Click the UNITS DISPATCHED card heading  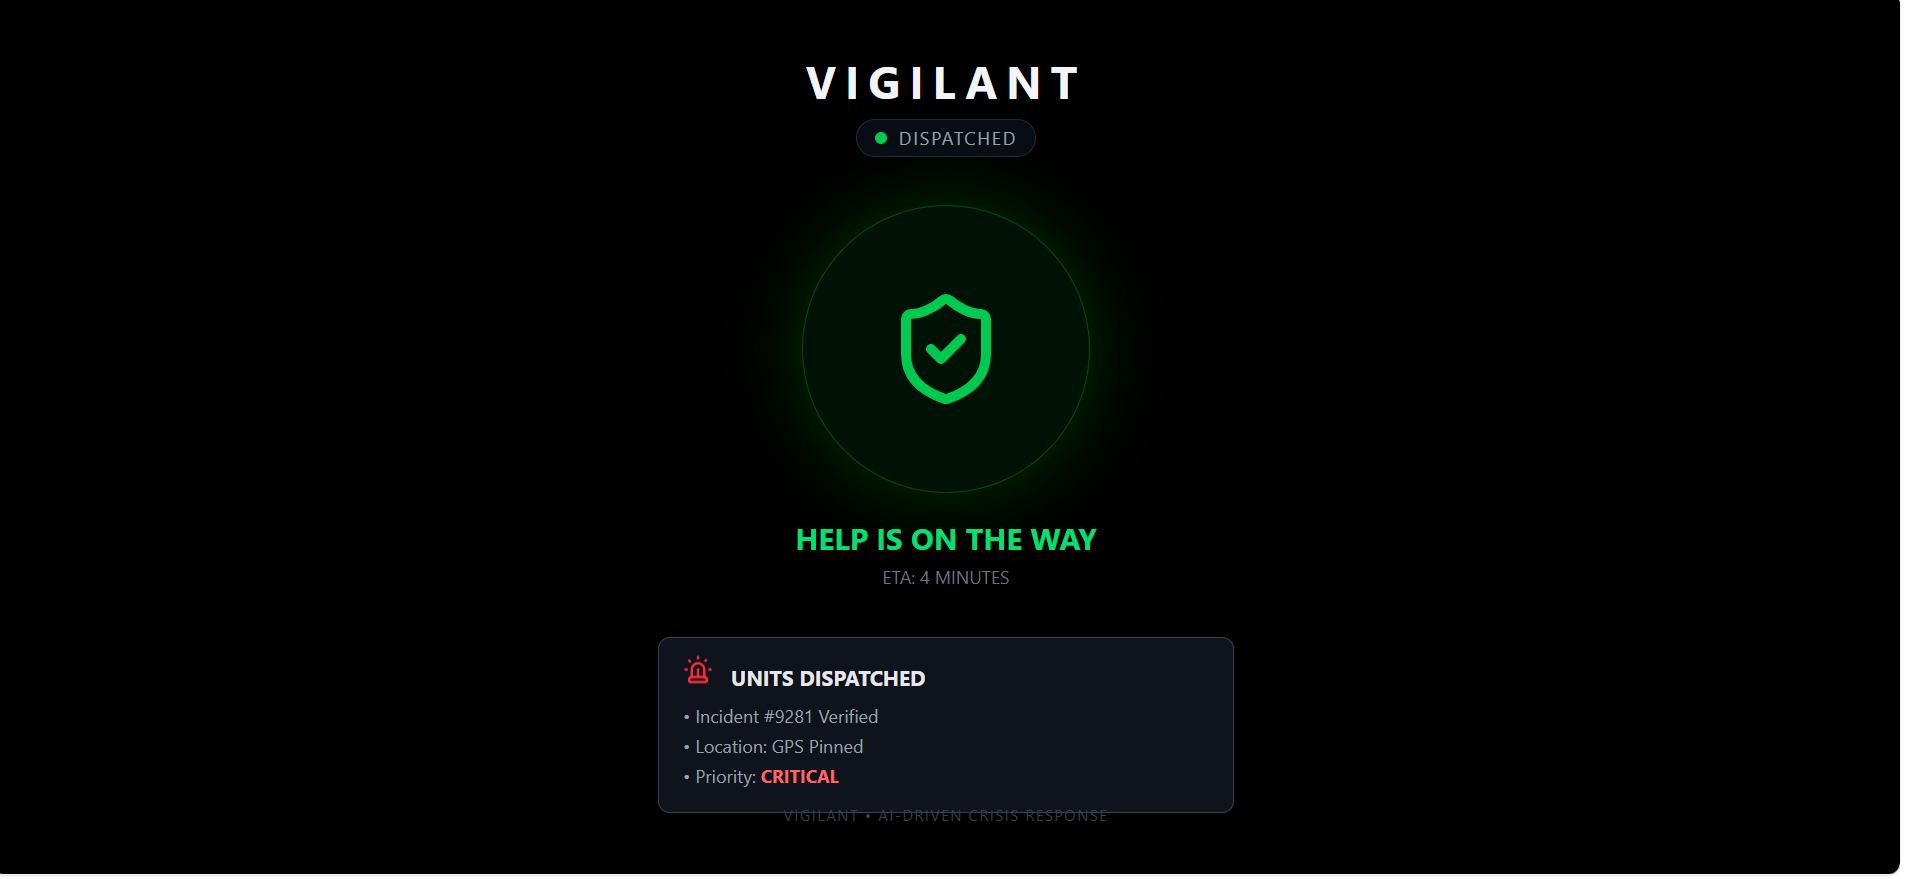[x=828, y=679]
